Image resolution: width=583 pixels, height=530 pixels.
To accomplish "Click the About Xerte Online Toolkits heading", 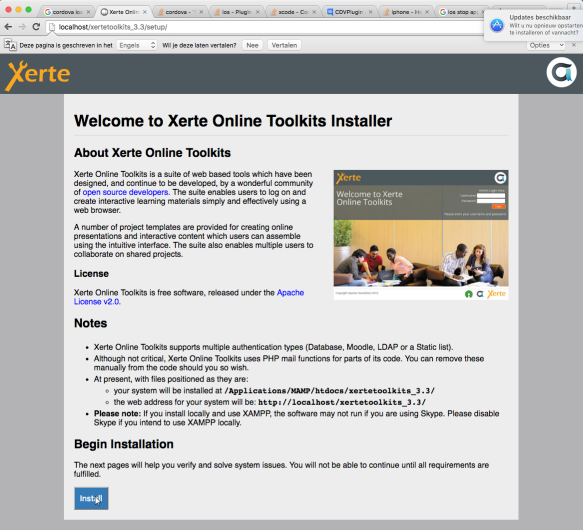I will (x=152, y=153).
